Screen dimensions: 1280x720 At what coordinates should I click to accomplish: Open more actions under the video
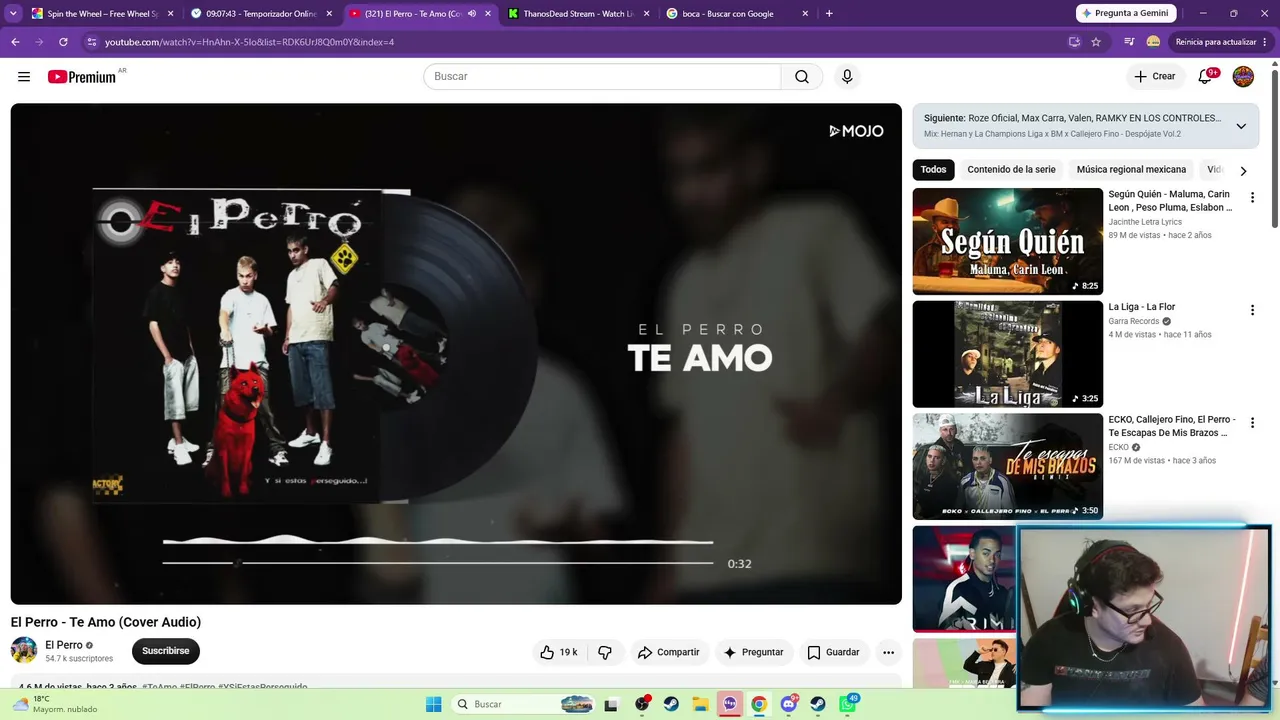click(888, 652)
